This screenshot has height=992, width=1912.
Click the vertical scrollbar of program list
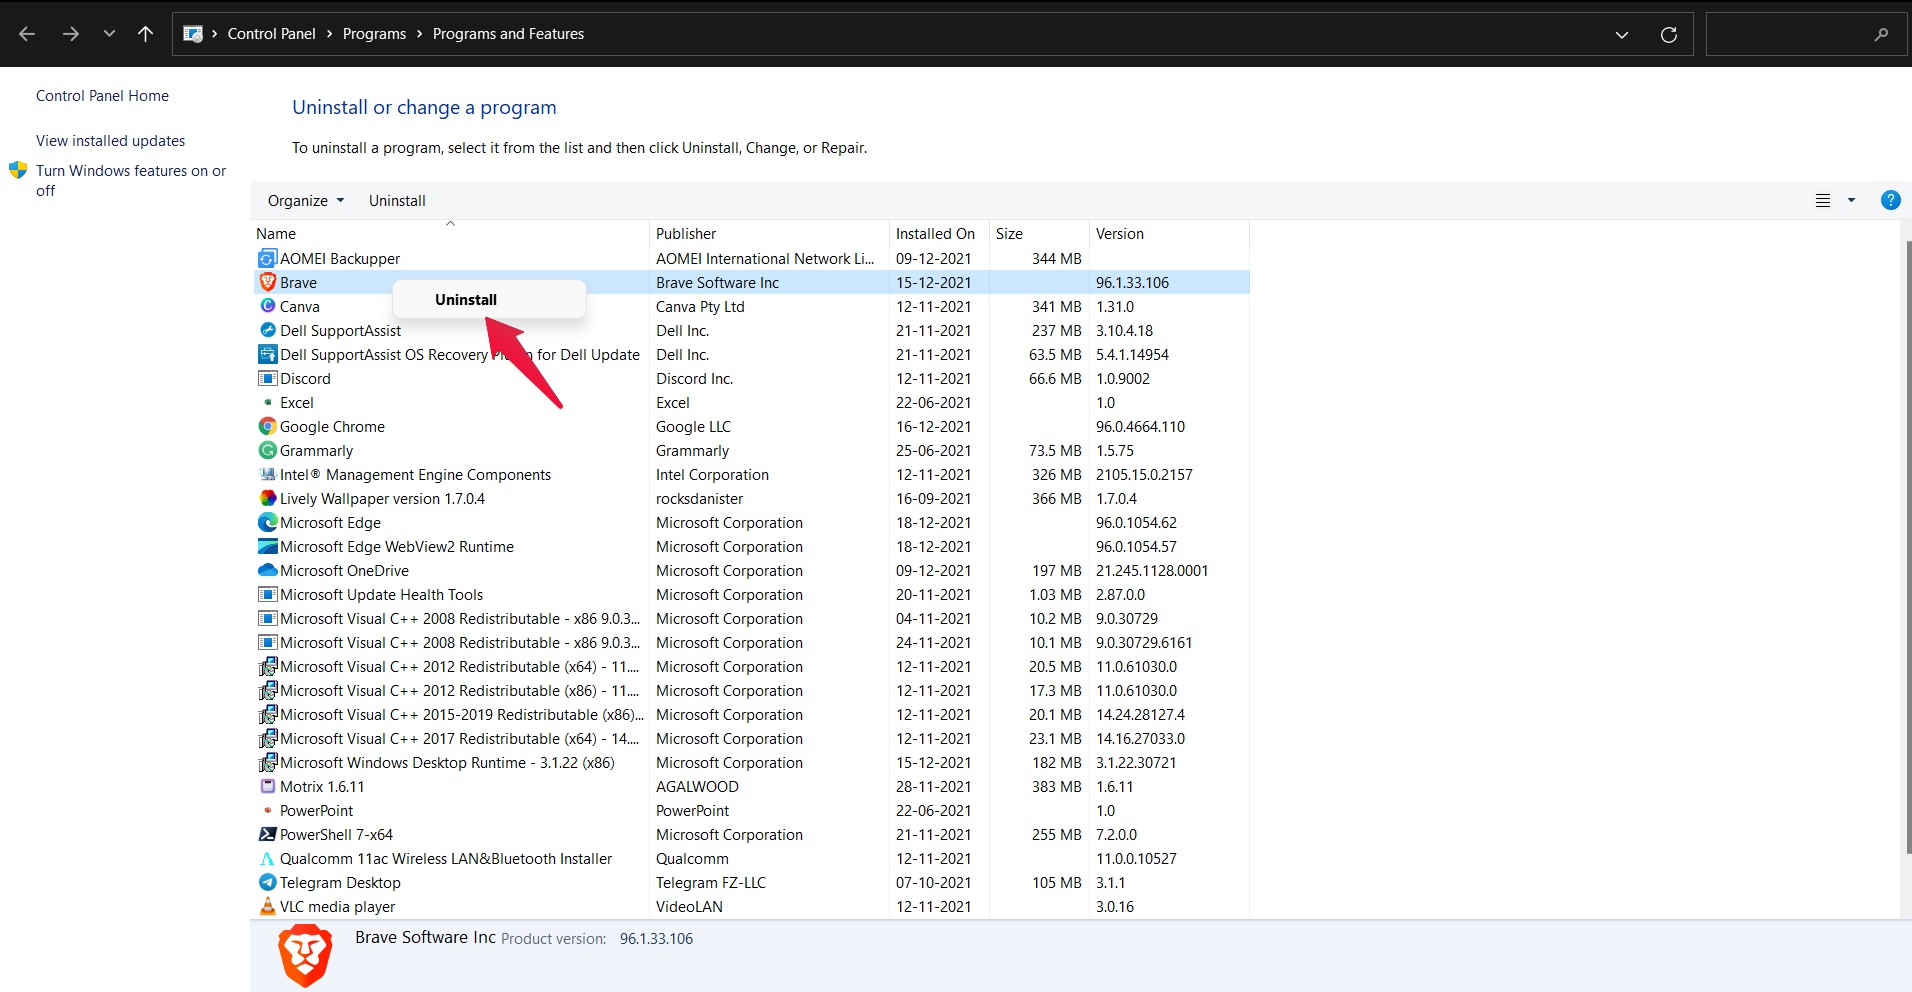click(1908, 545)
